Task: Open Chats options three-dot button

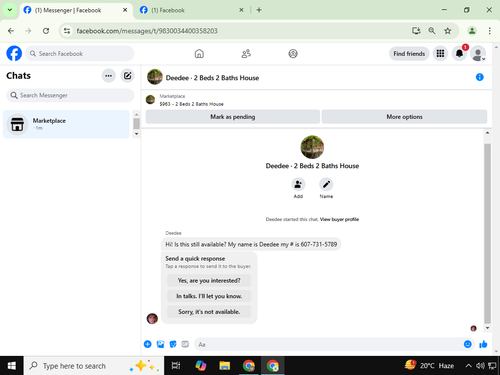Action: coord(108,76)
